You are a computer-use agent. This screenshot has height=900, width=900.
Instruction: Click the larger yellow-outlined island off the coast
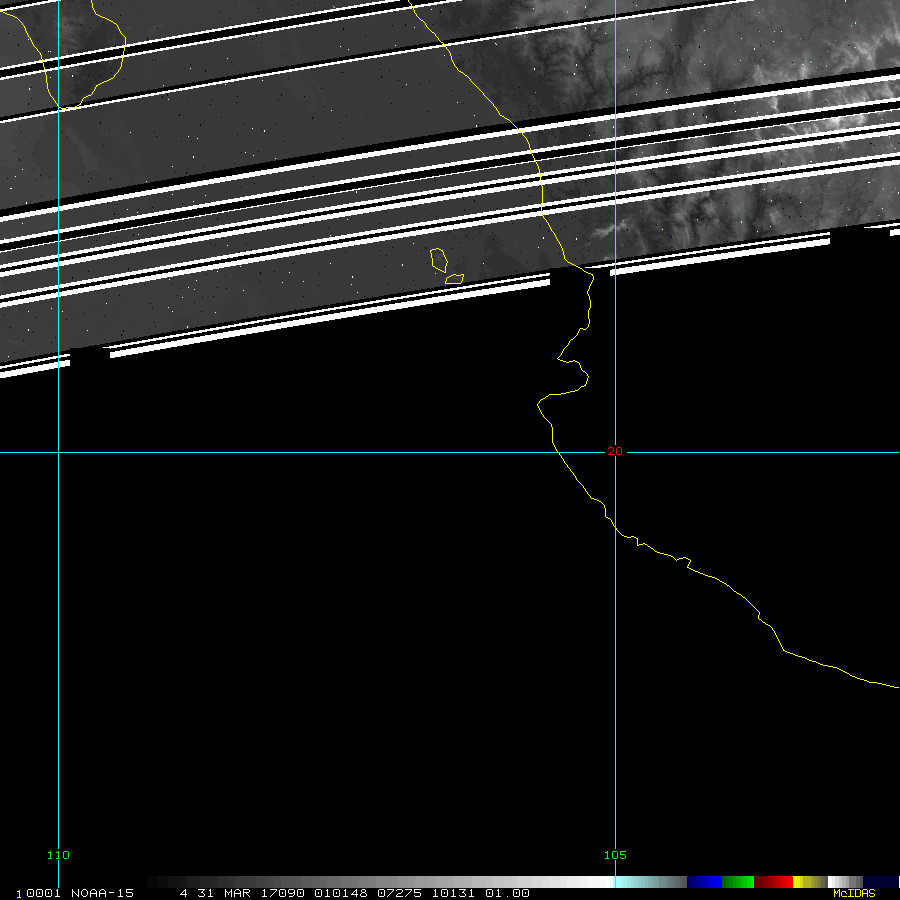tap(438, 260)
